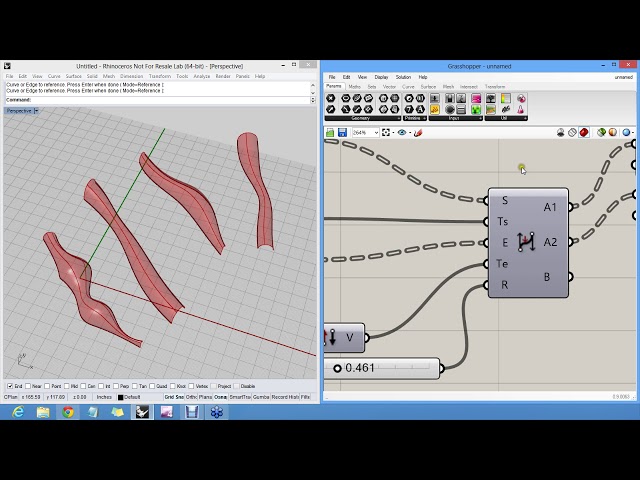The image size is (640, 480).
Task: Select the pink flask icon in Util group
Action: tap(520, 109)
